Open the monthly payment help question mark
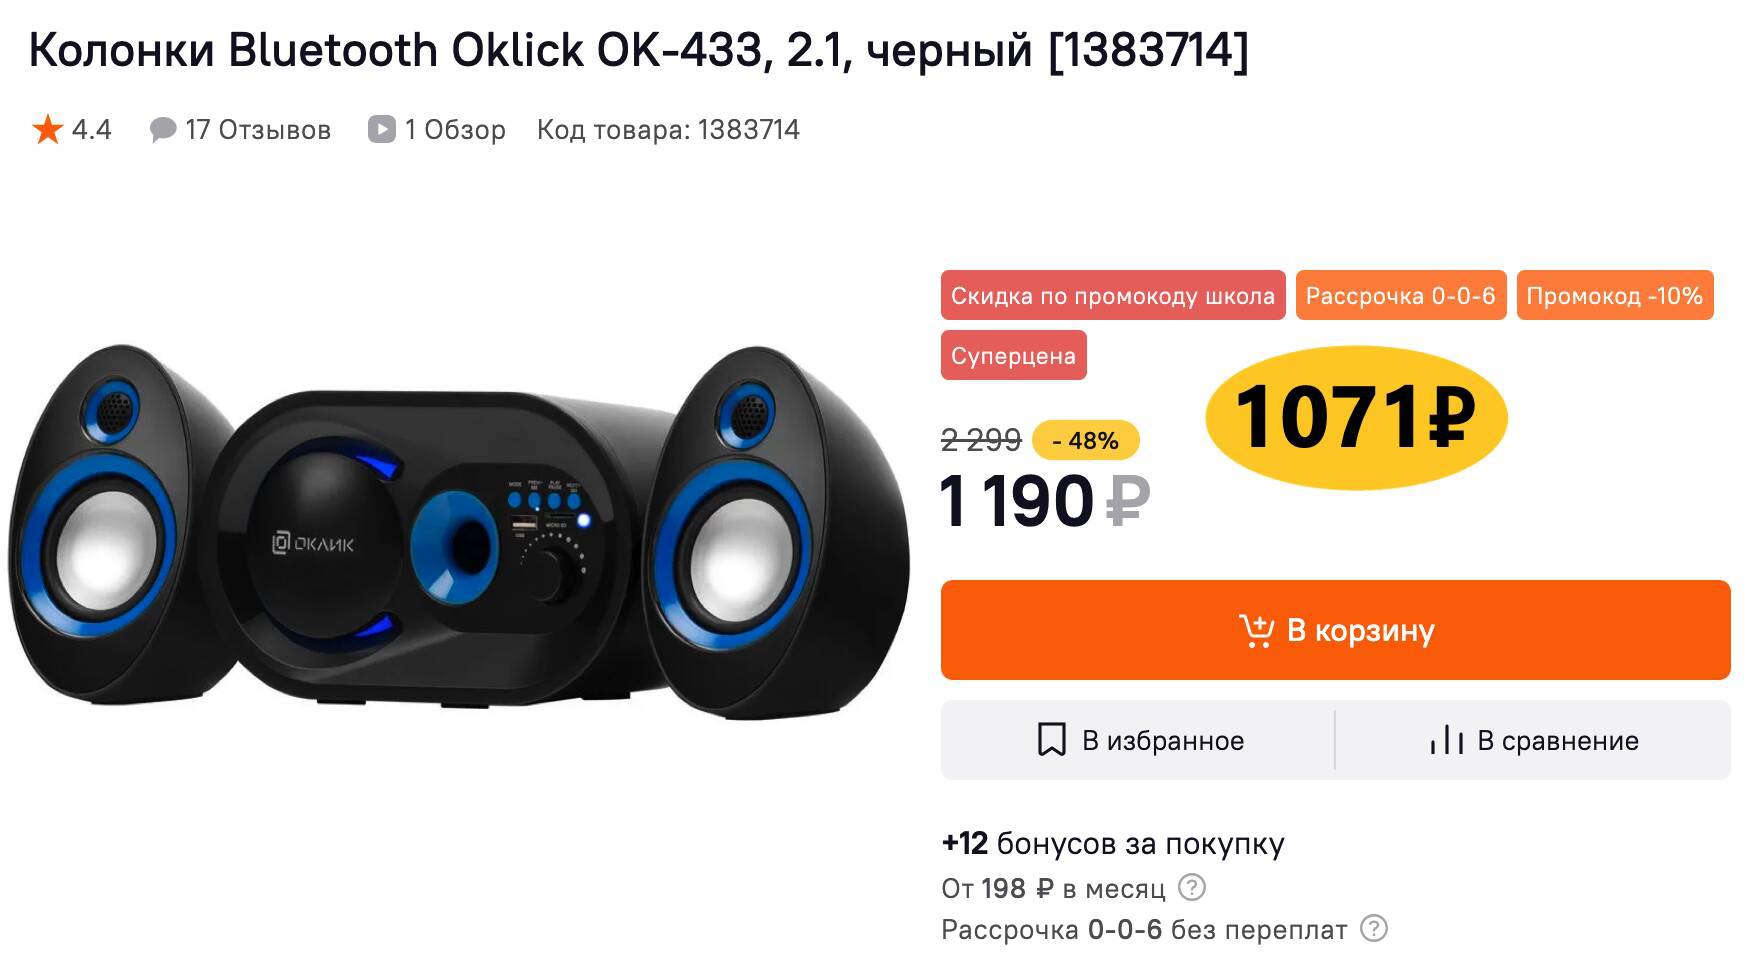The image size is (1752, 971). (1192, 887)
